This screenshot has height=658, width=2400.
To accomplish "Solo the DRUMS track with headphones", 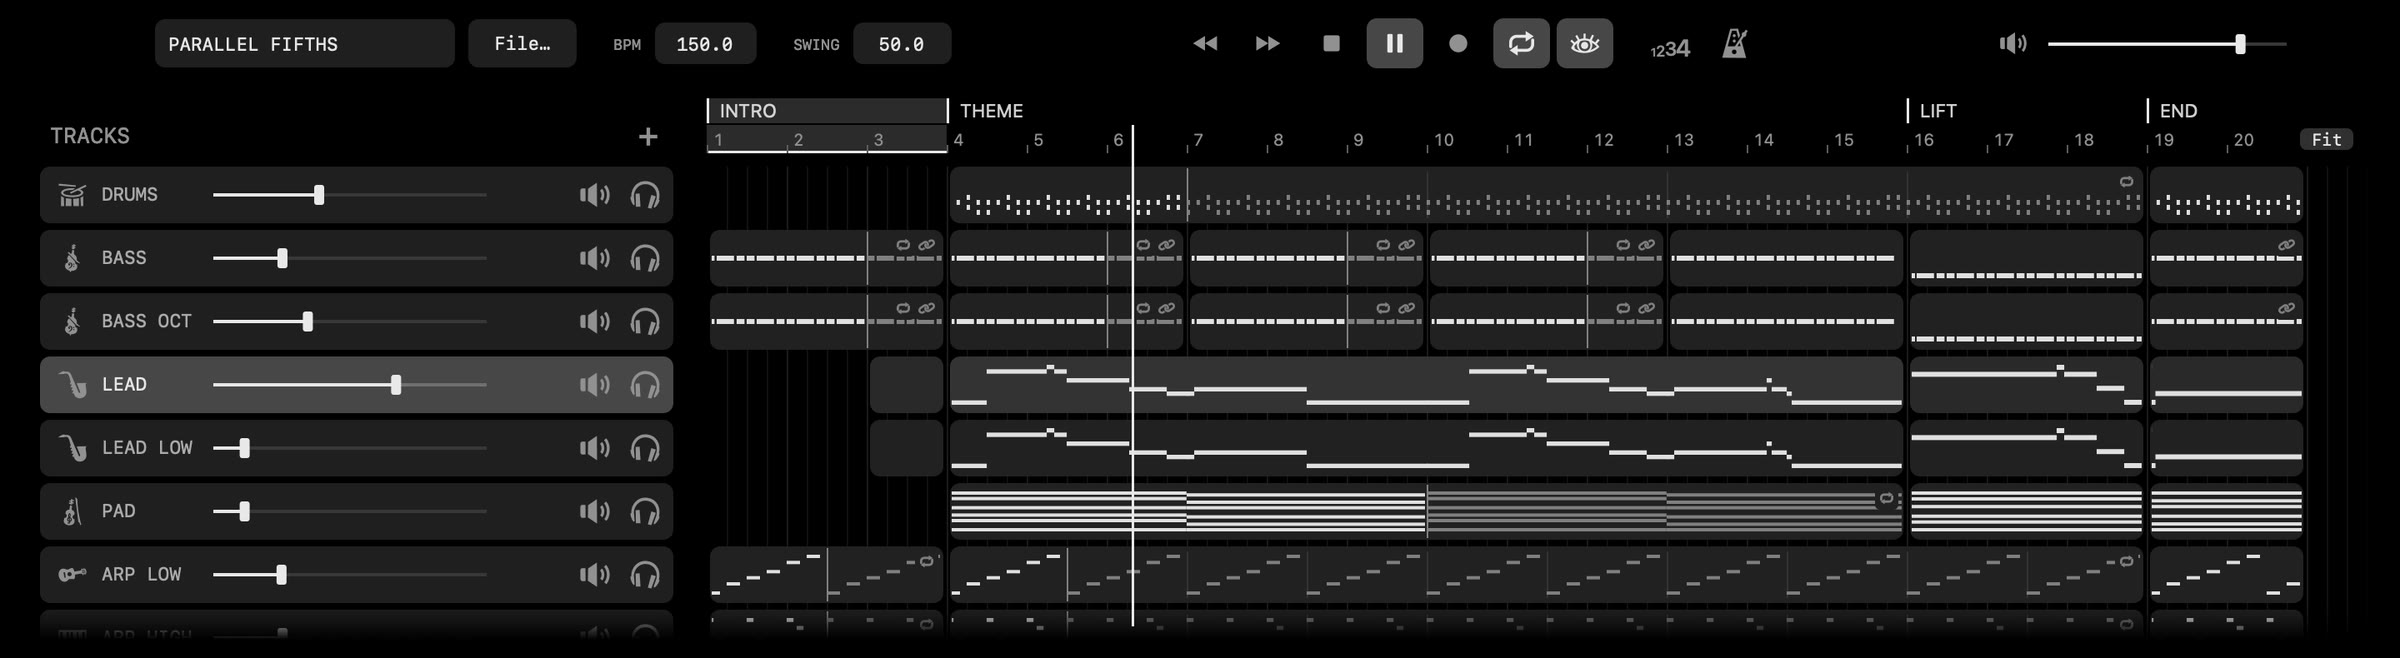I will point(645,195).
